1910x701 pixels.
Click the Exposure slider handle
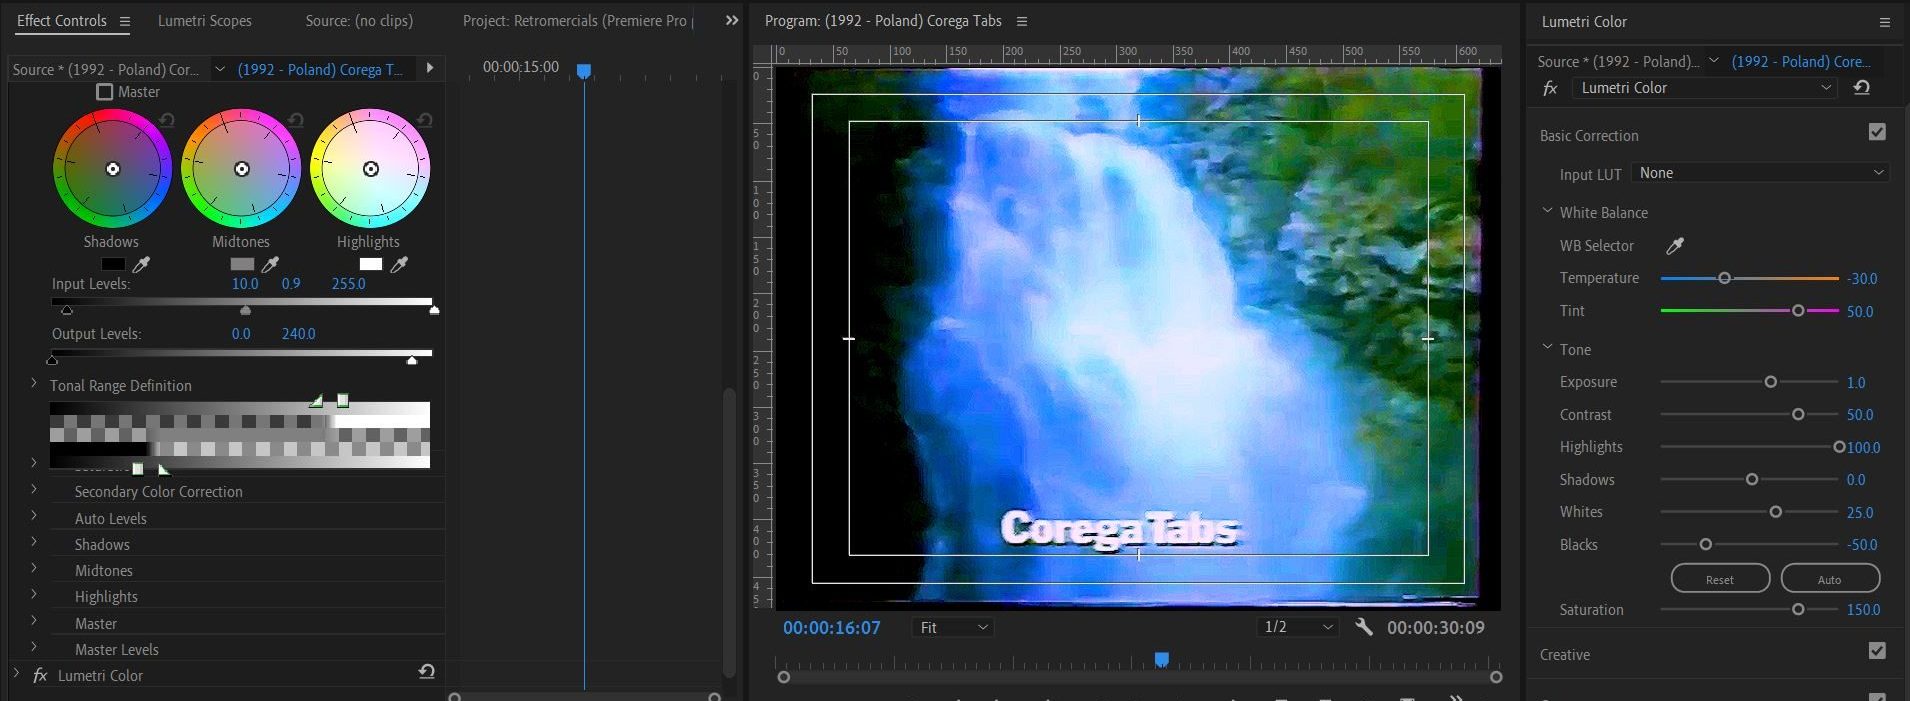1771,382
